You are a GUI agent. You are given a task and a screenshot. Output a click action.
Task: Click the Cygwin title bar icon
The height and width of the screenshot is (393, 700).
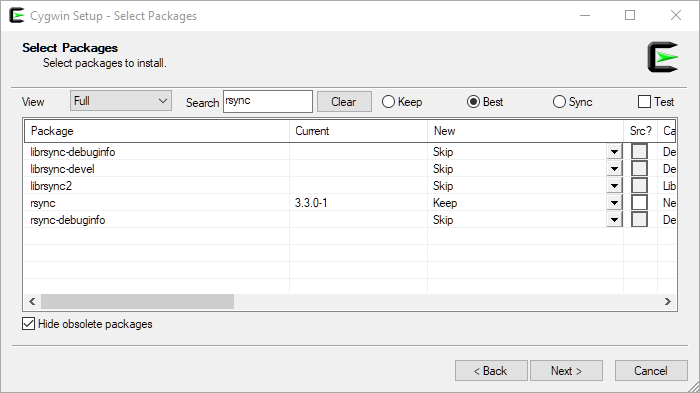[17, 16]
